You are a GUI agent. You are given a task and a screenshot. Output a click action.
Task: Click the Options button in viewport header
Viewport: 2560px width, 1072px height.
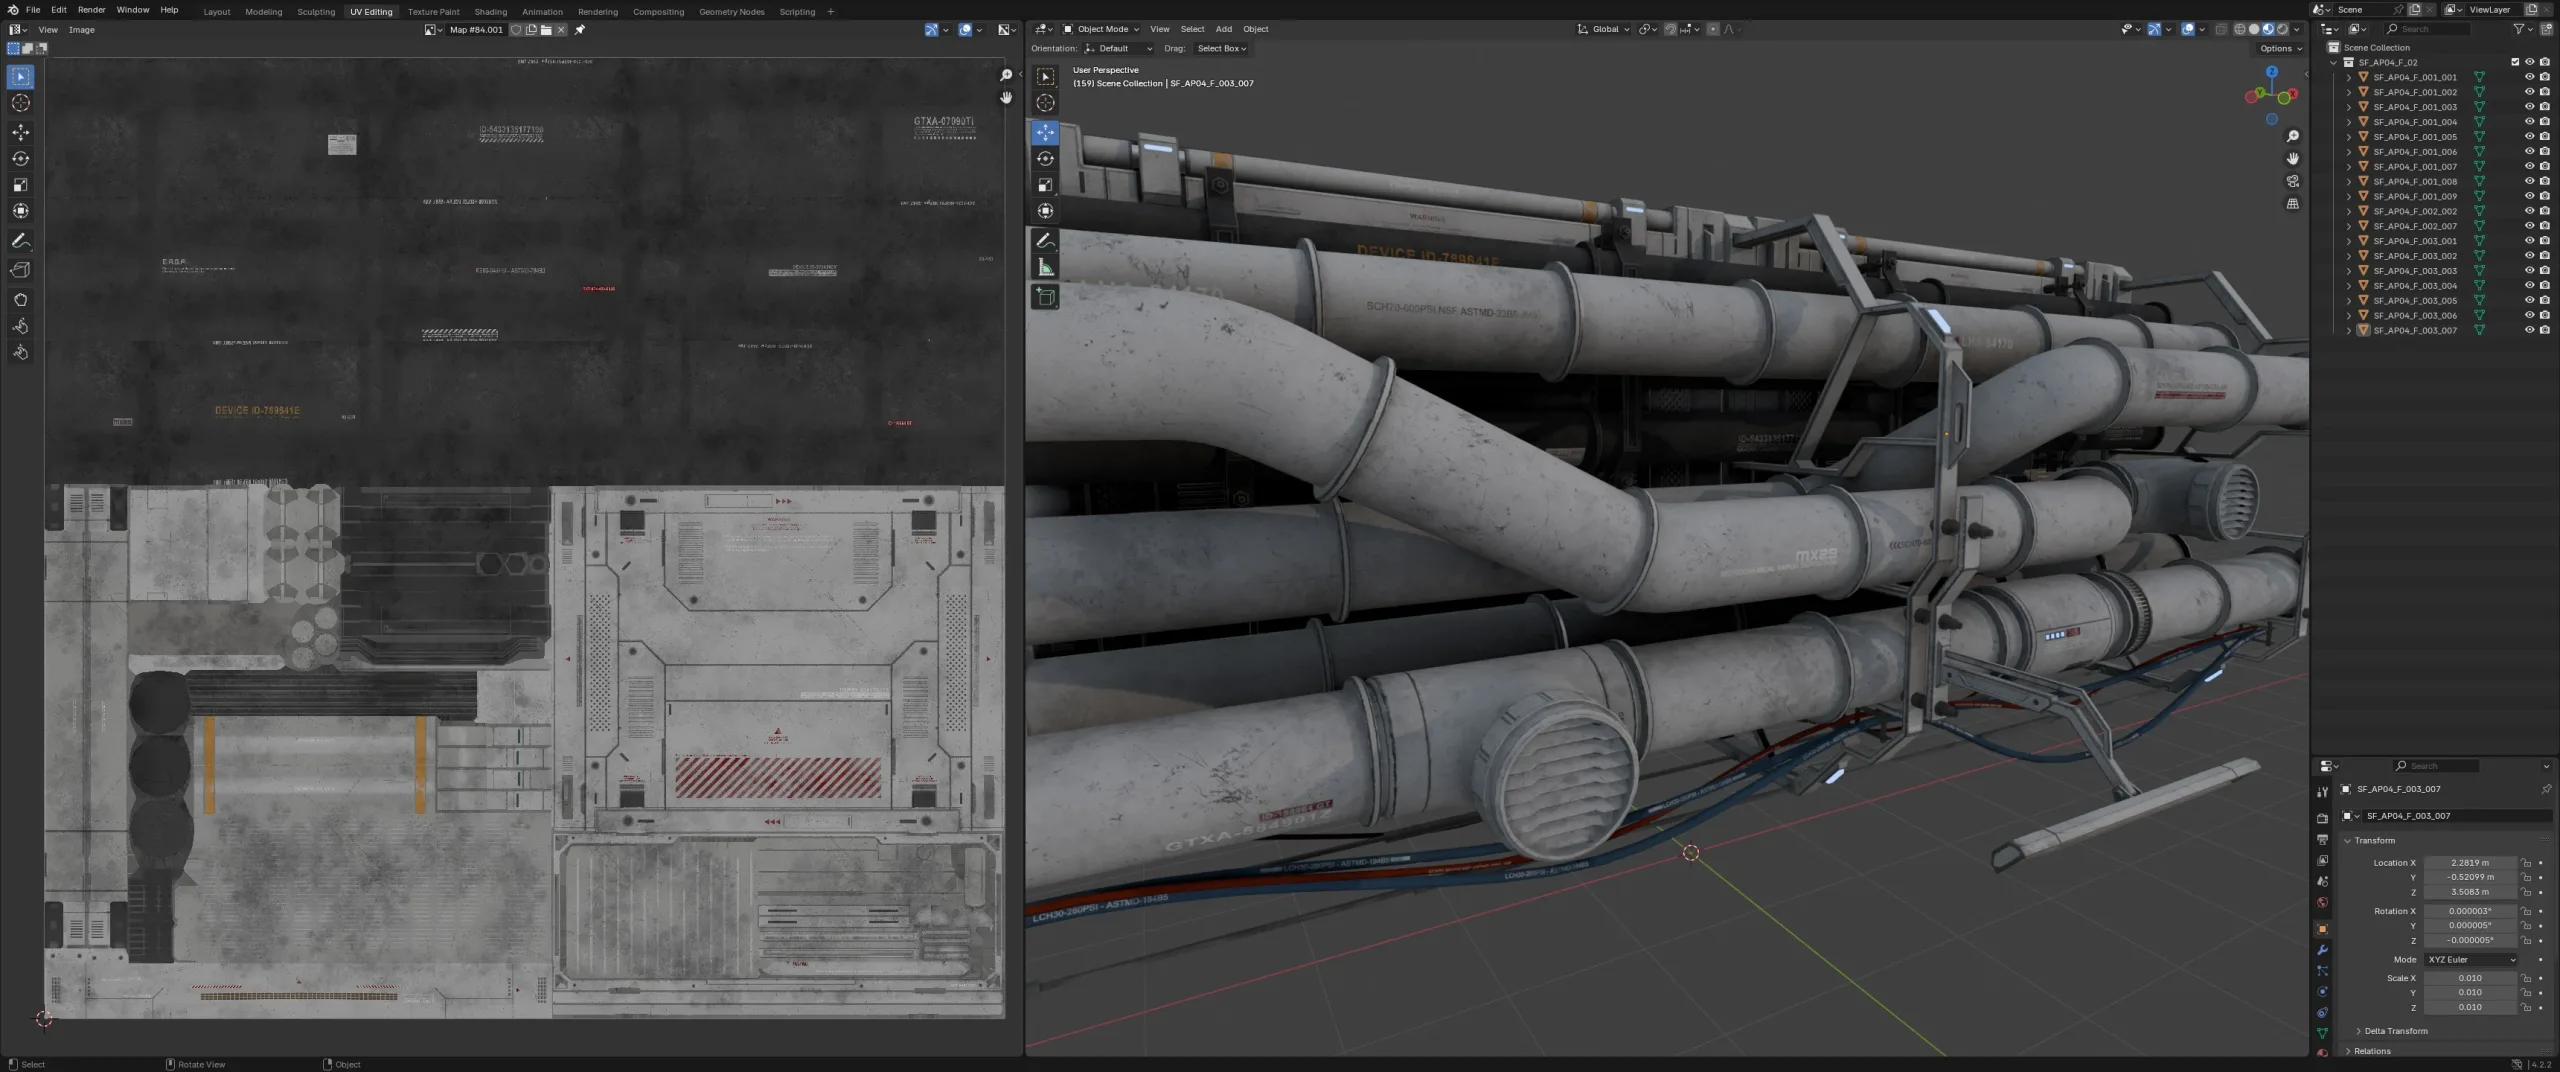click(x=2279, y=48)
